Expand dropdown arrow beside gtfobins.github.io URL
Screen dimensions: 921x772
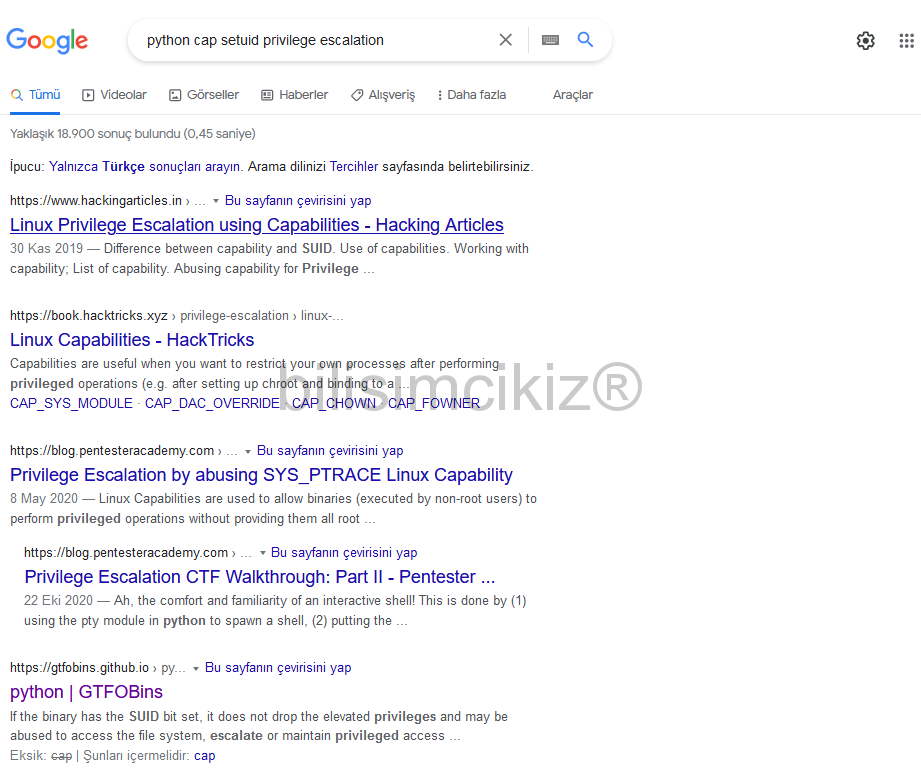196,668
